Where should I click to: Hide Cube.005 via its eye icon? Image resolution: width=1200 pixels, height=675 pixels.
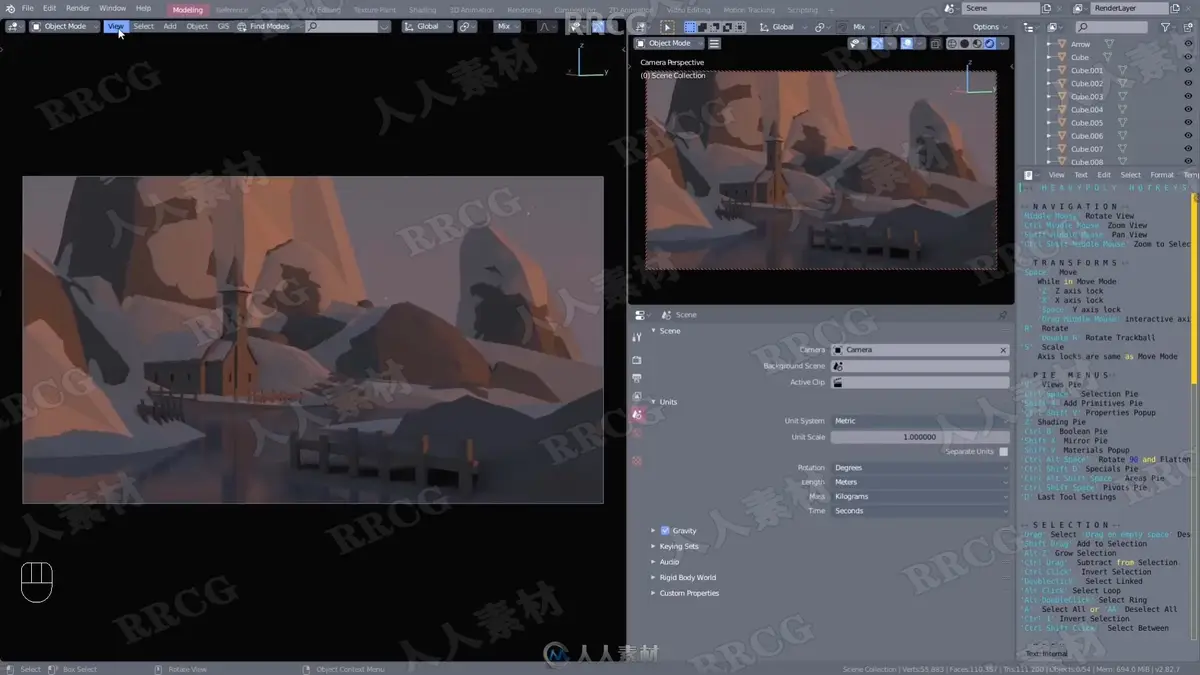pyautogui.click(x=1189, y=123)
